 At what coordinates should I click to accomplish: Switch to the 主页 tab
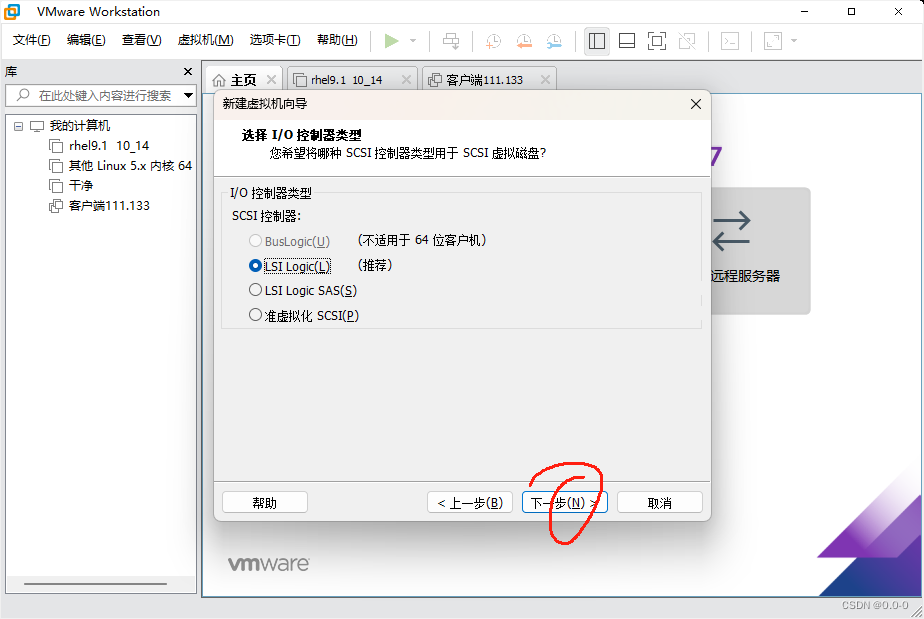(x=243, y=80)
